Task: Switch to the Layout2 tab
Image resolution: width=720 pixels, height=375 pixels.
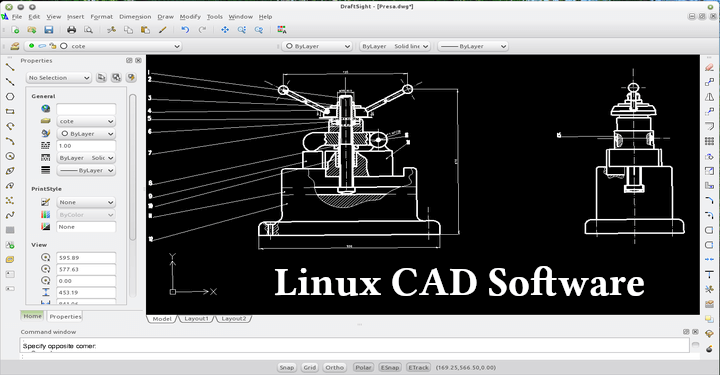Action: [x=234, y=319]
